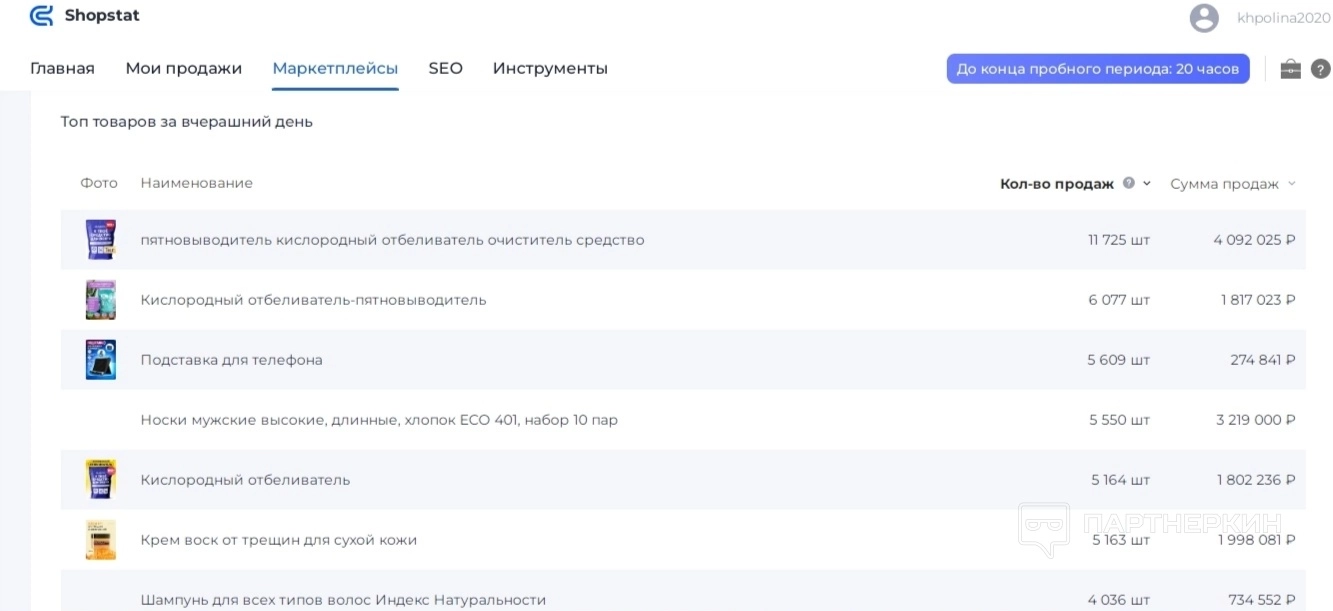Open thumbnail of пятновыводитель кислородный product
Screen dimensions: 1333x611
point(101,240)
